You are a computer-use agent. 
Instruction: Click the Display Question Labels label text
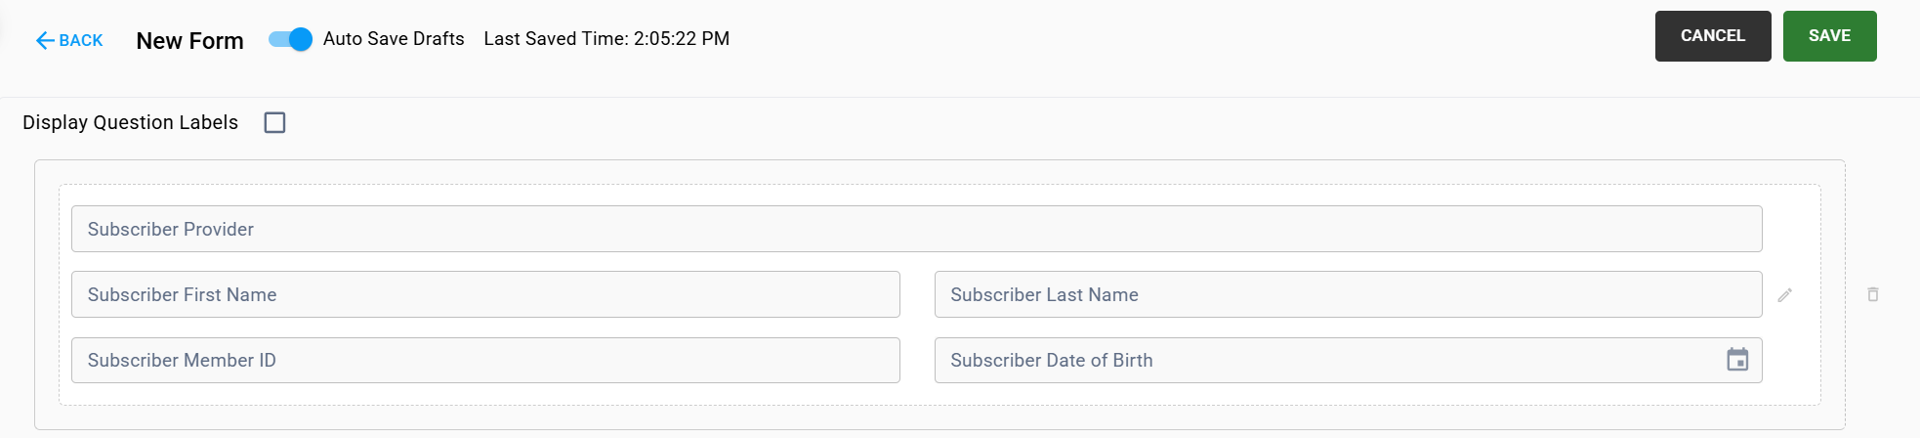(x=130, y=123)
